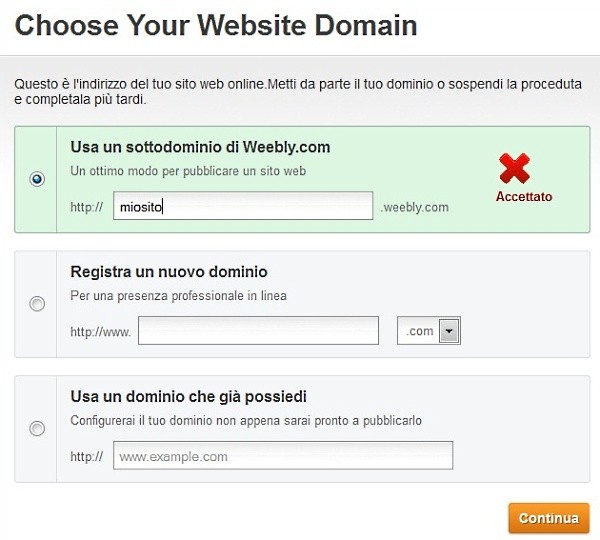Select the already-owned domain radio button
Image resolution: width=600 pixels, height=540 pixels.
[37, 429]
